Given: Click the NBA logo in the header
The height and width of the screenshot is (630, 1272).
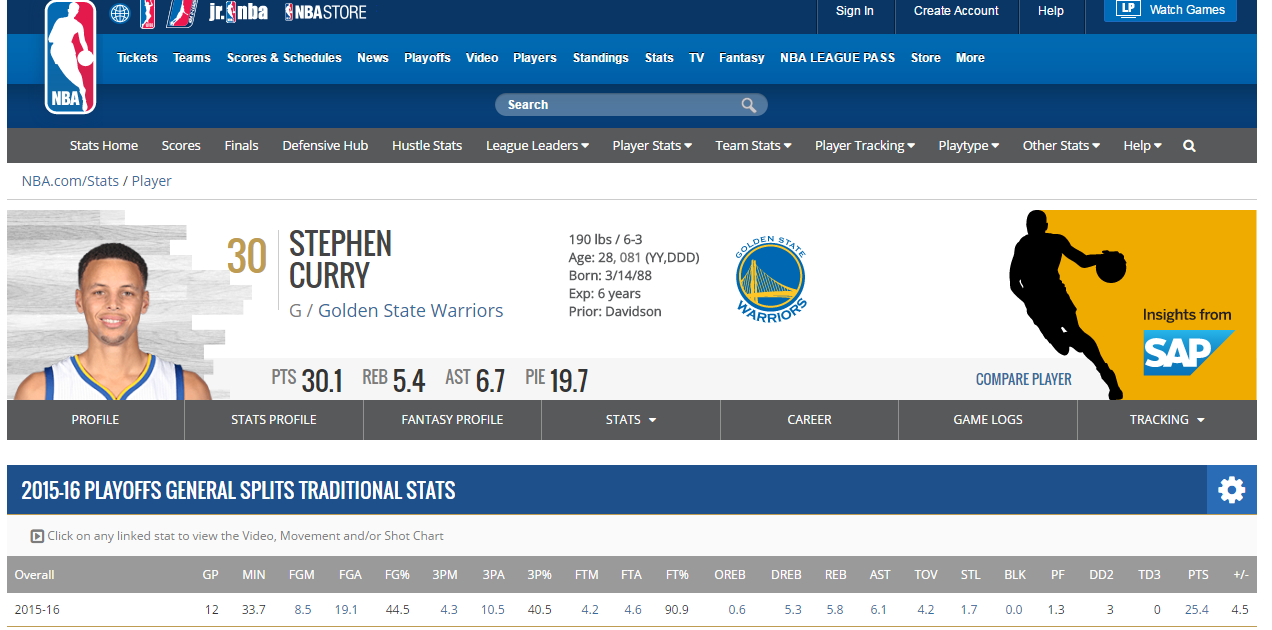Looking at the screenshot, I should pos(71,57).
